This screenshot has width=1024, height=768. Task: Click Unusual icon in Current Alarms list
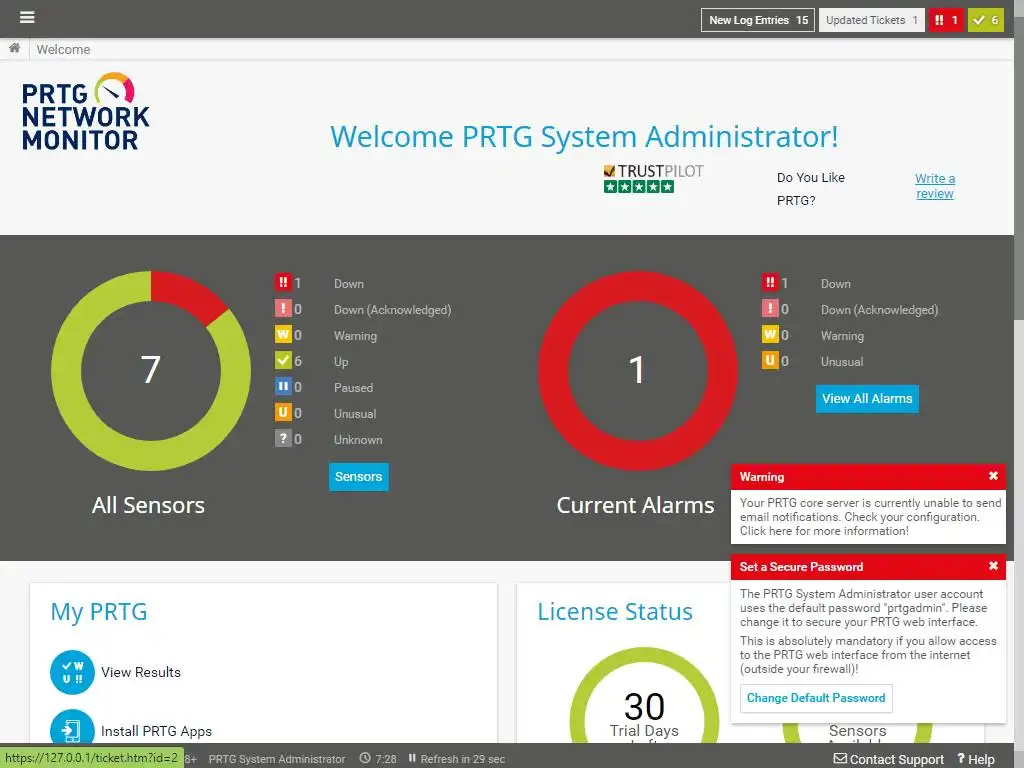pyautogui.click(x=770, y=360)
